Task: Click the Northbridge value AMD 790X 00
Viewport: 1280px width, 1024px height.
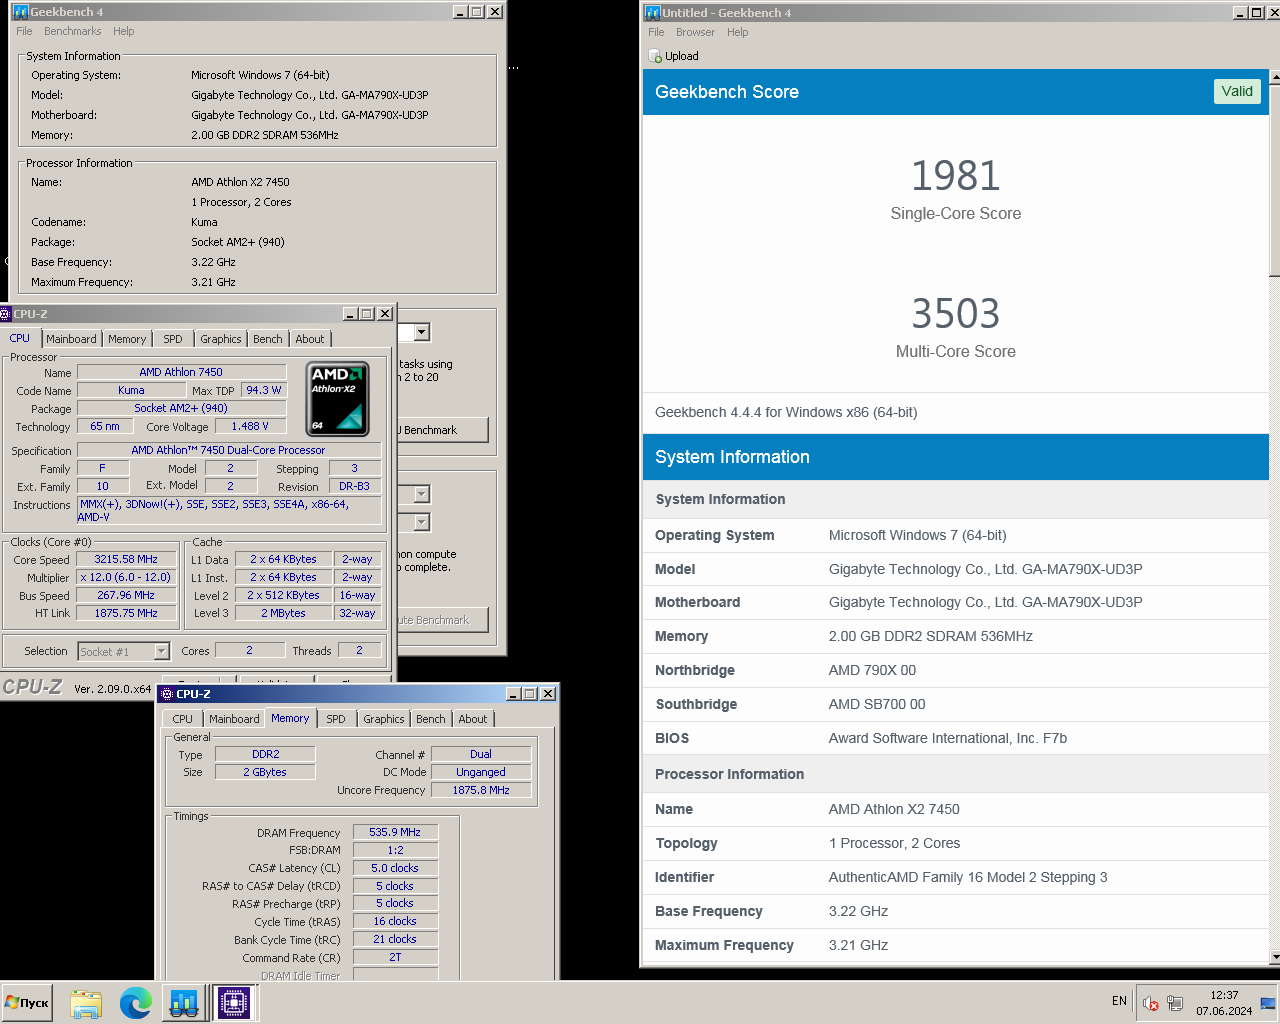Action: (872, 670)
